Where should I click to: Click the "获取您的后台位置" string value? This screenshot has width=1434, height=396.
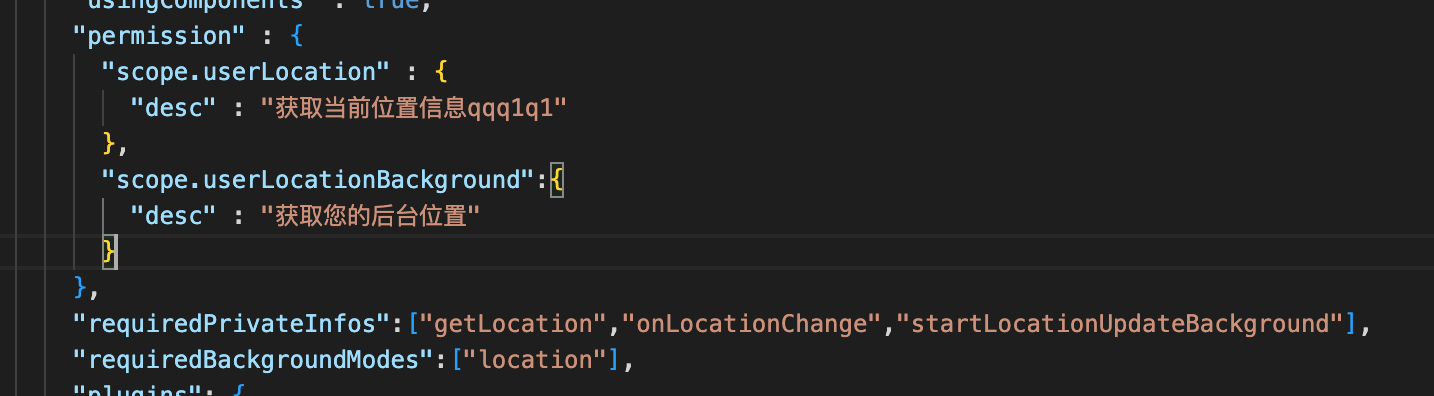click(370, 216)
